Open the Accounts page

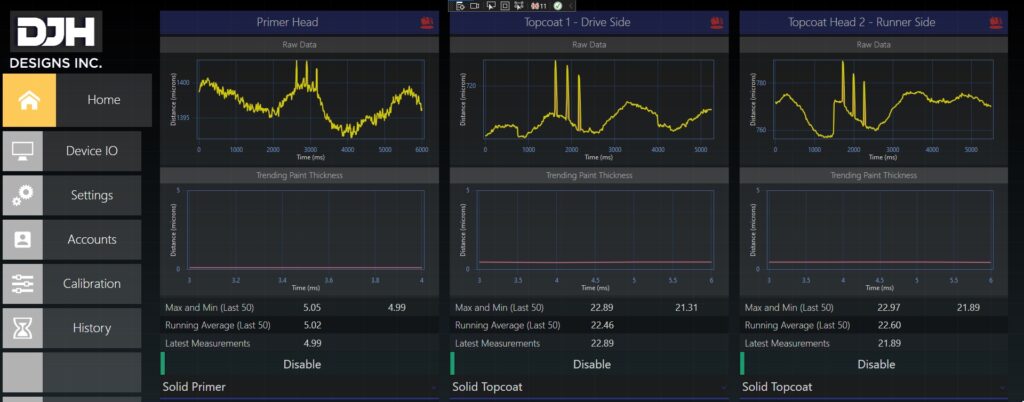91,239
